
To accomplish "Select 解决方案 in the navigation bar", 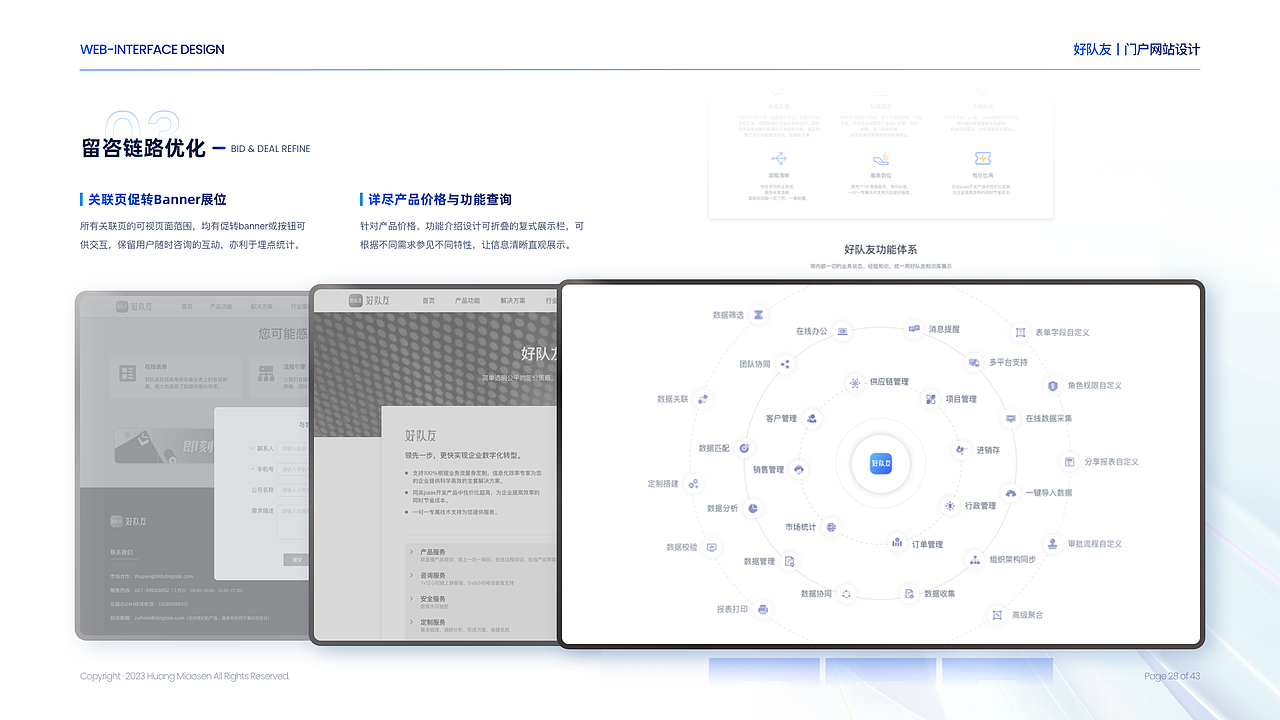I will (512, 302).
